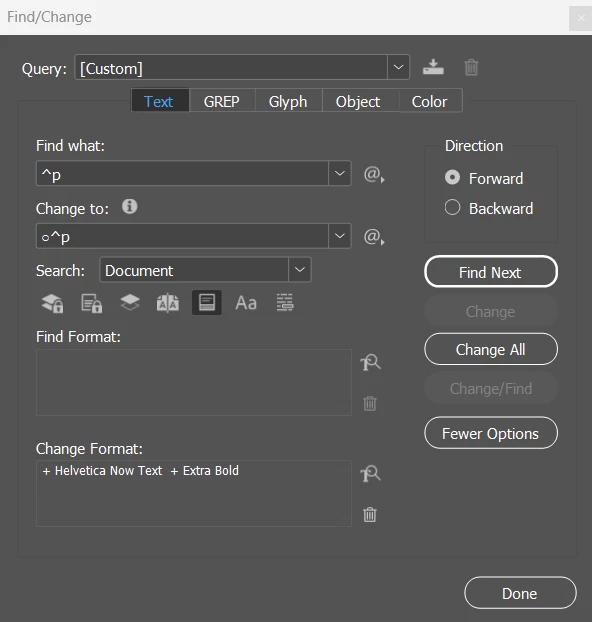Expand Change to history dropdown arrow
The height and width of the screenshot is (622, 592).
[340, 236]
